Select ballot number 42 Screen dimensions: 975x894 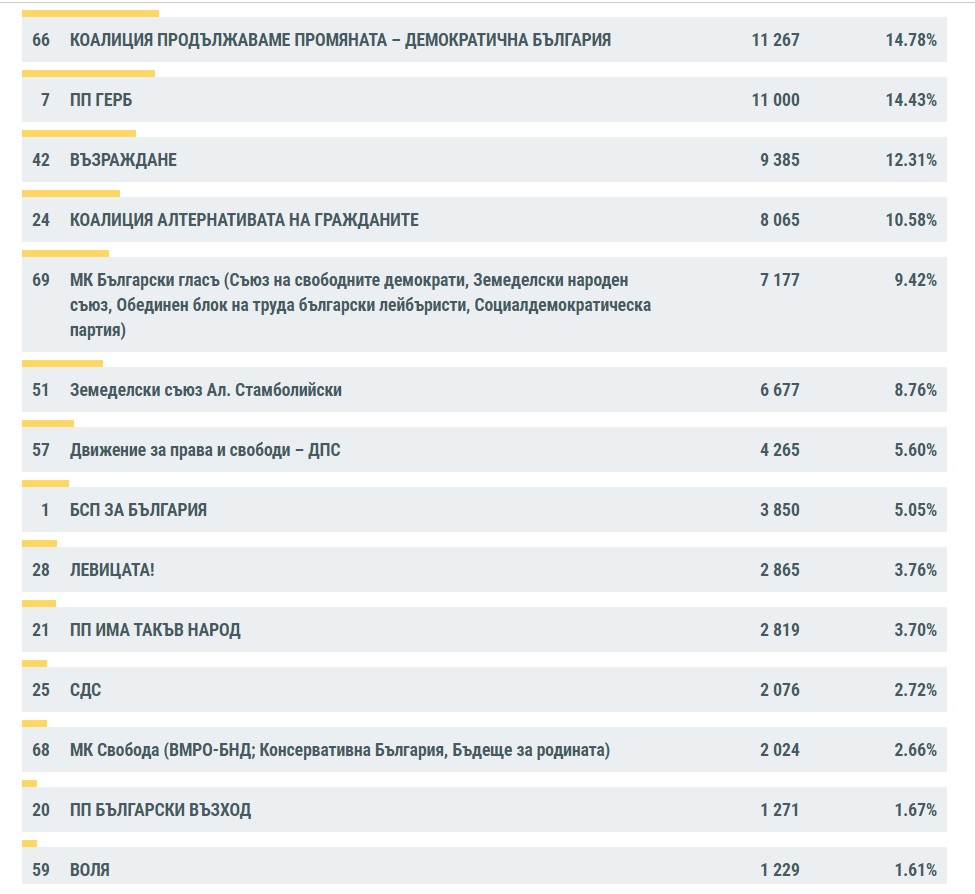(41, 160)
